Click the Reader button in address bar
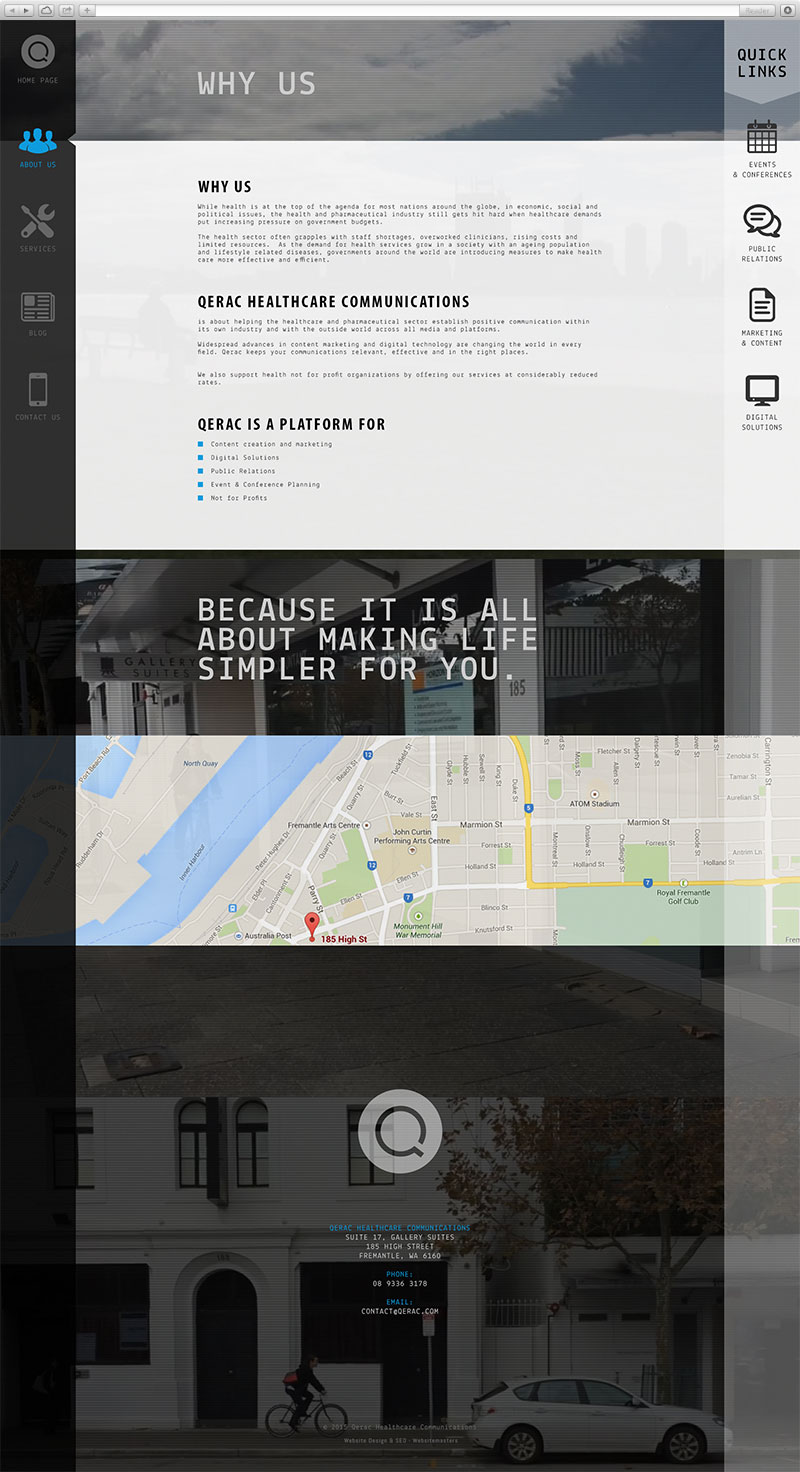 coord(757,10)
